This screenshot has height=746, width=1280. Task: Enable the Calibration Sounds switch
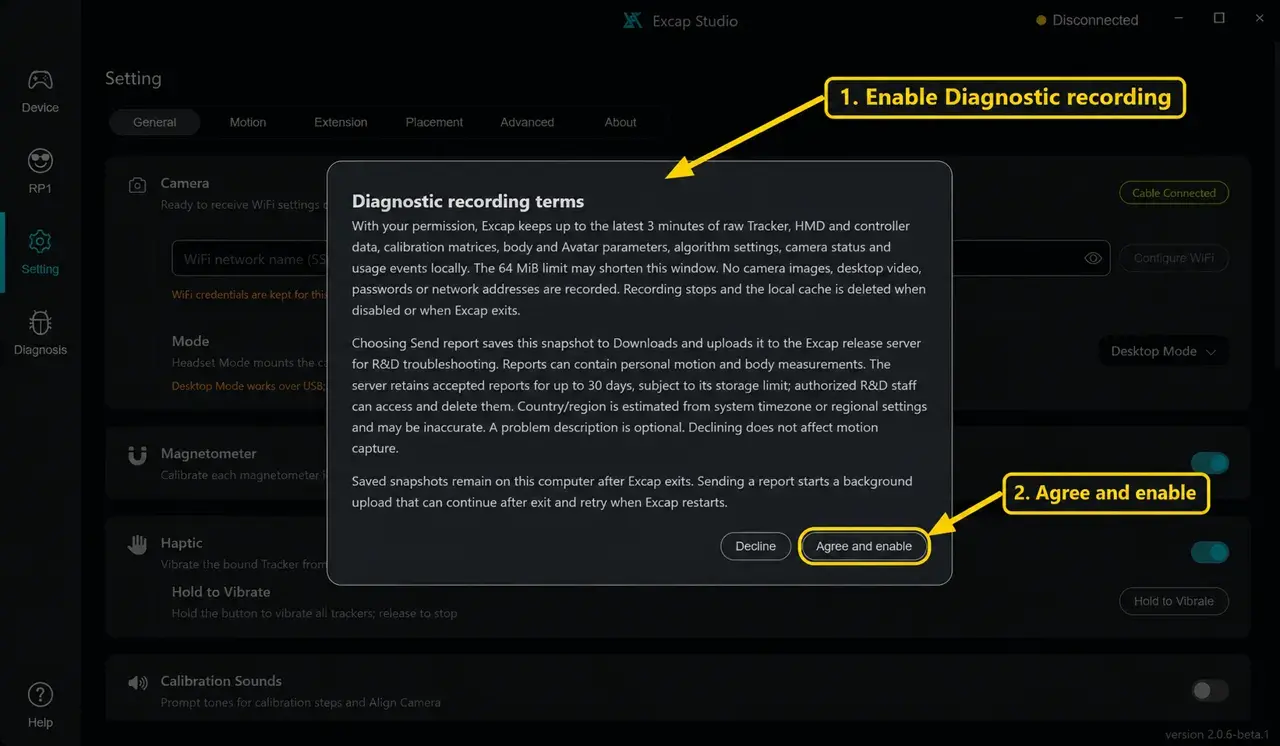[x=1209, y=690]
